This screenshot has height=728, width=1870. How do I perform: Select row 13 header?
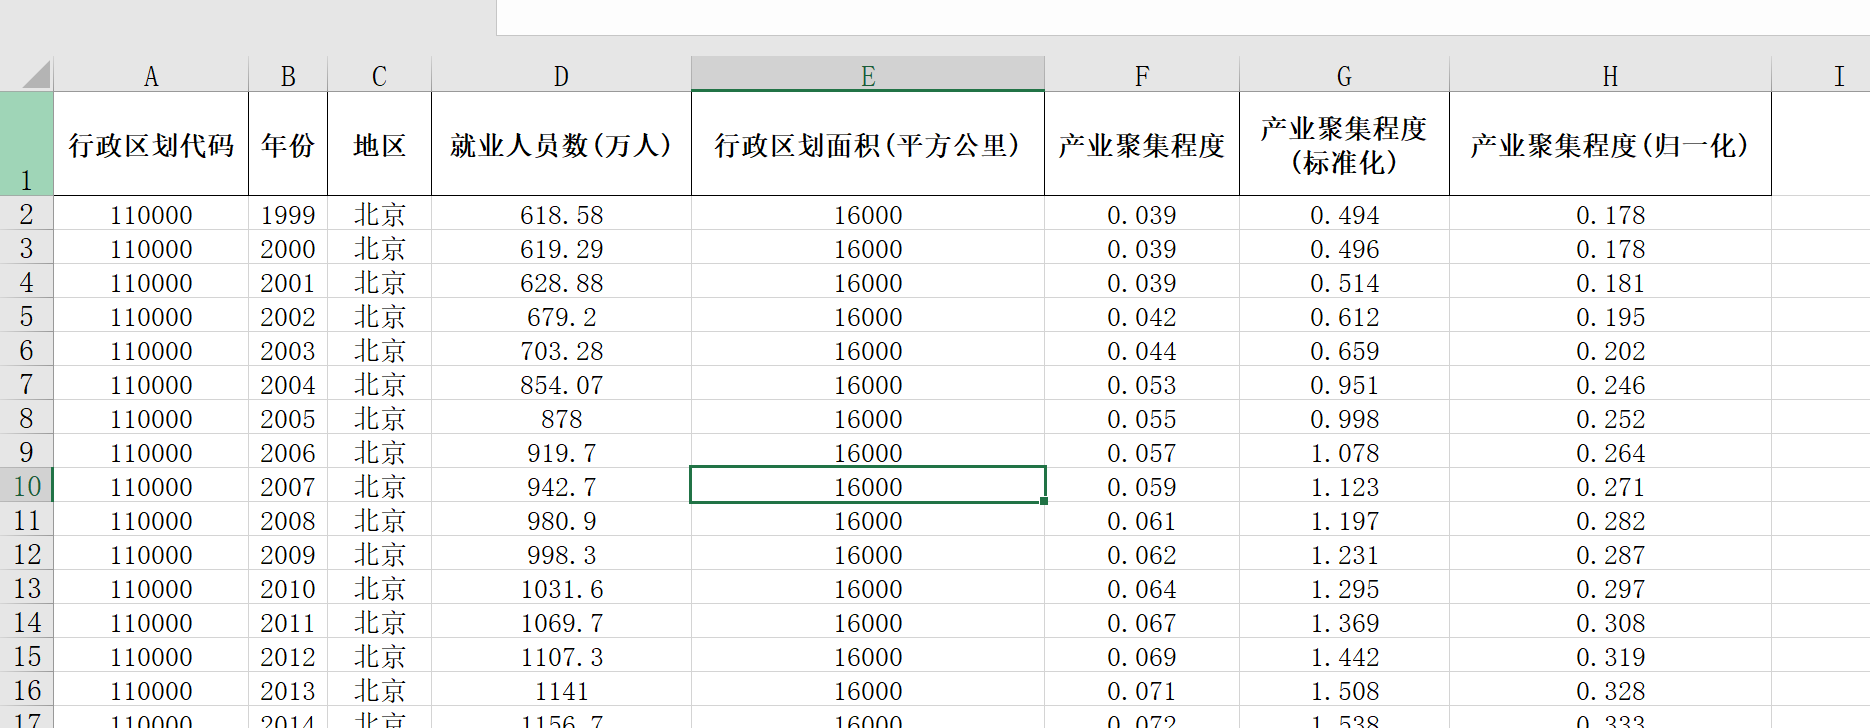(x=26, y=588)
